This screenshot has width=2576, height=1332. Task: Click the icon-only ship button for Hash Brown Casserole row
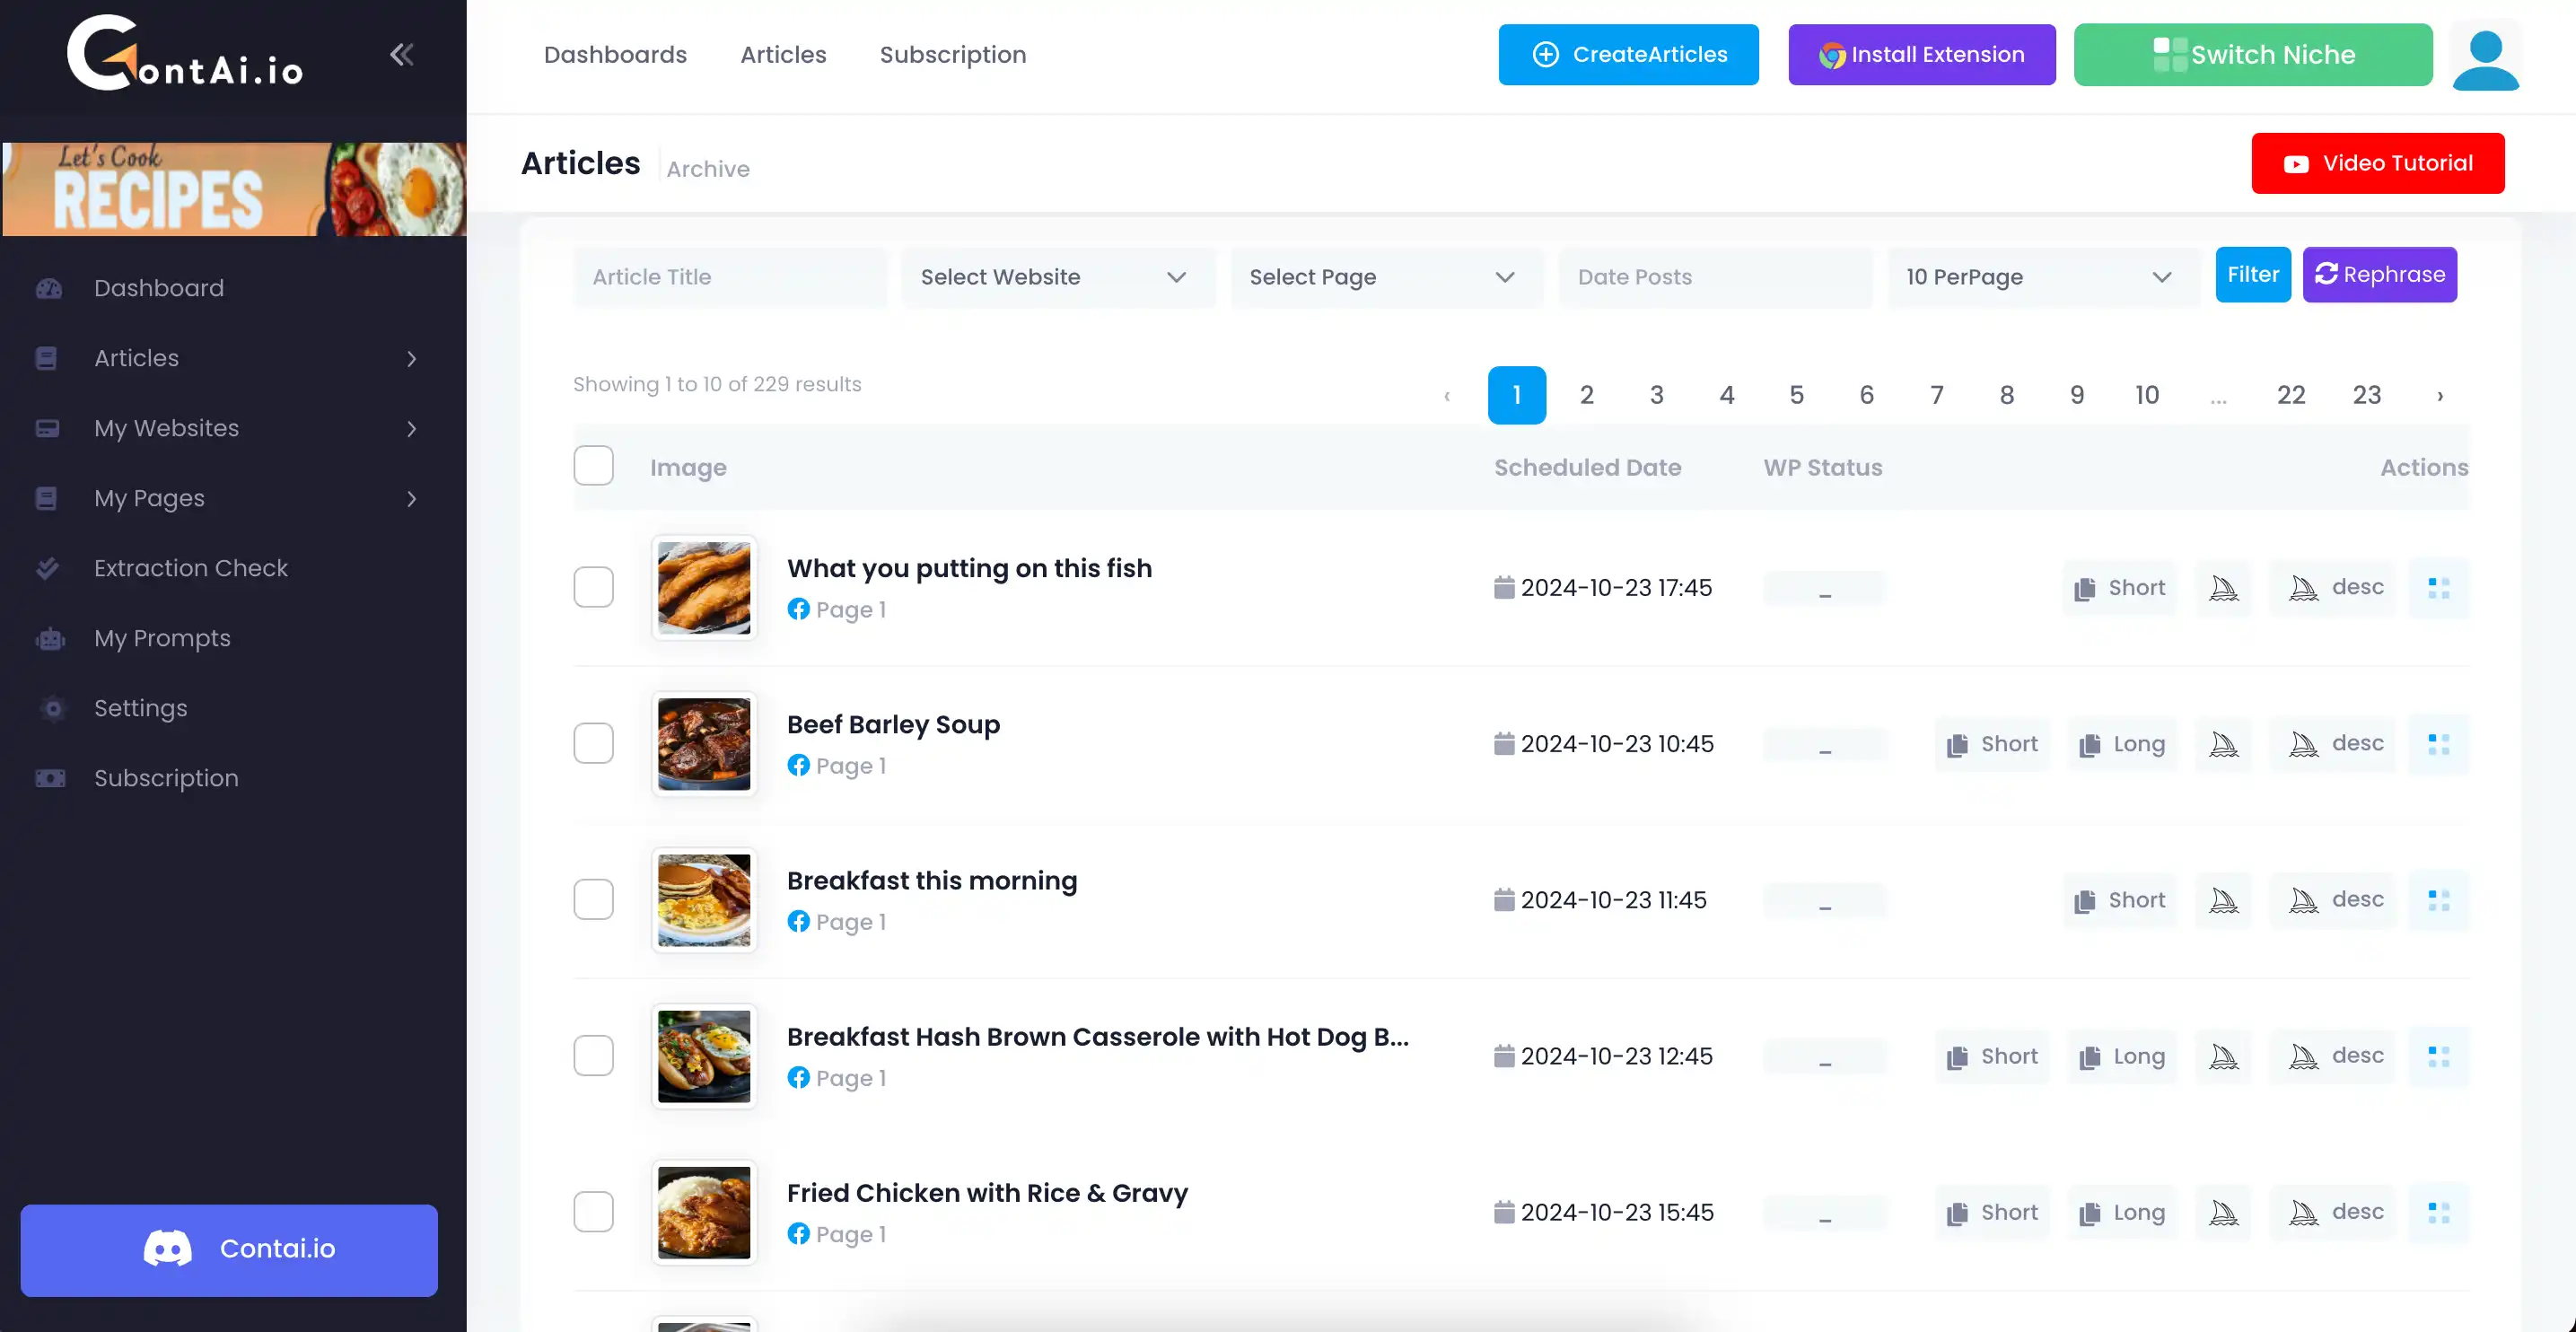click(2223, 1056)
